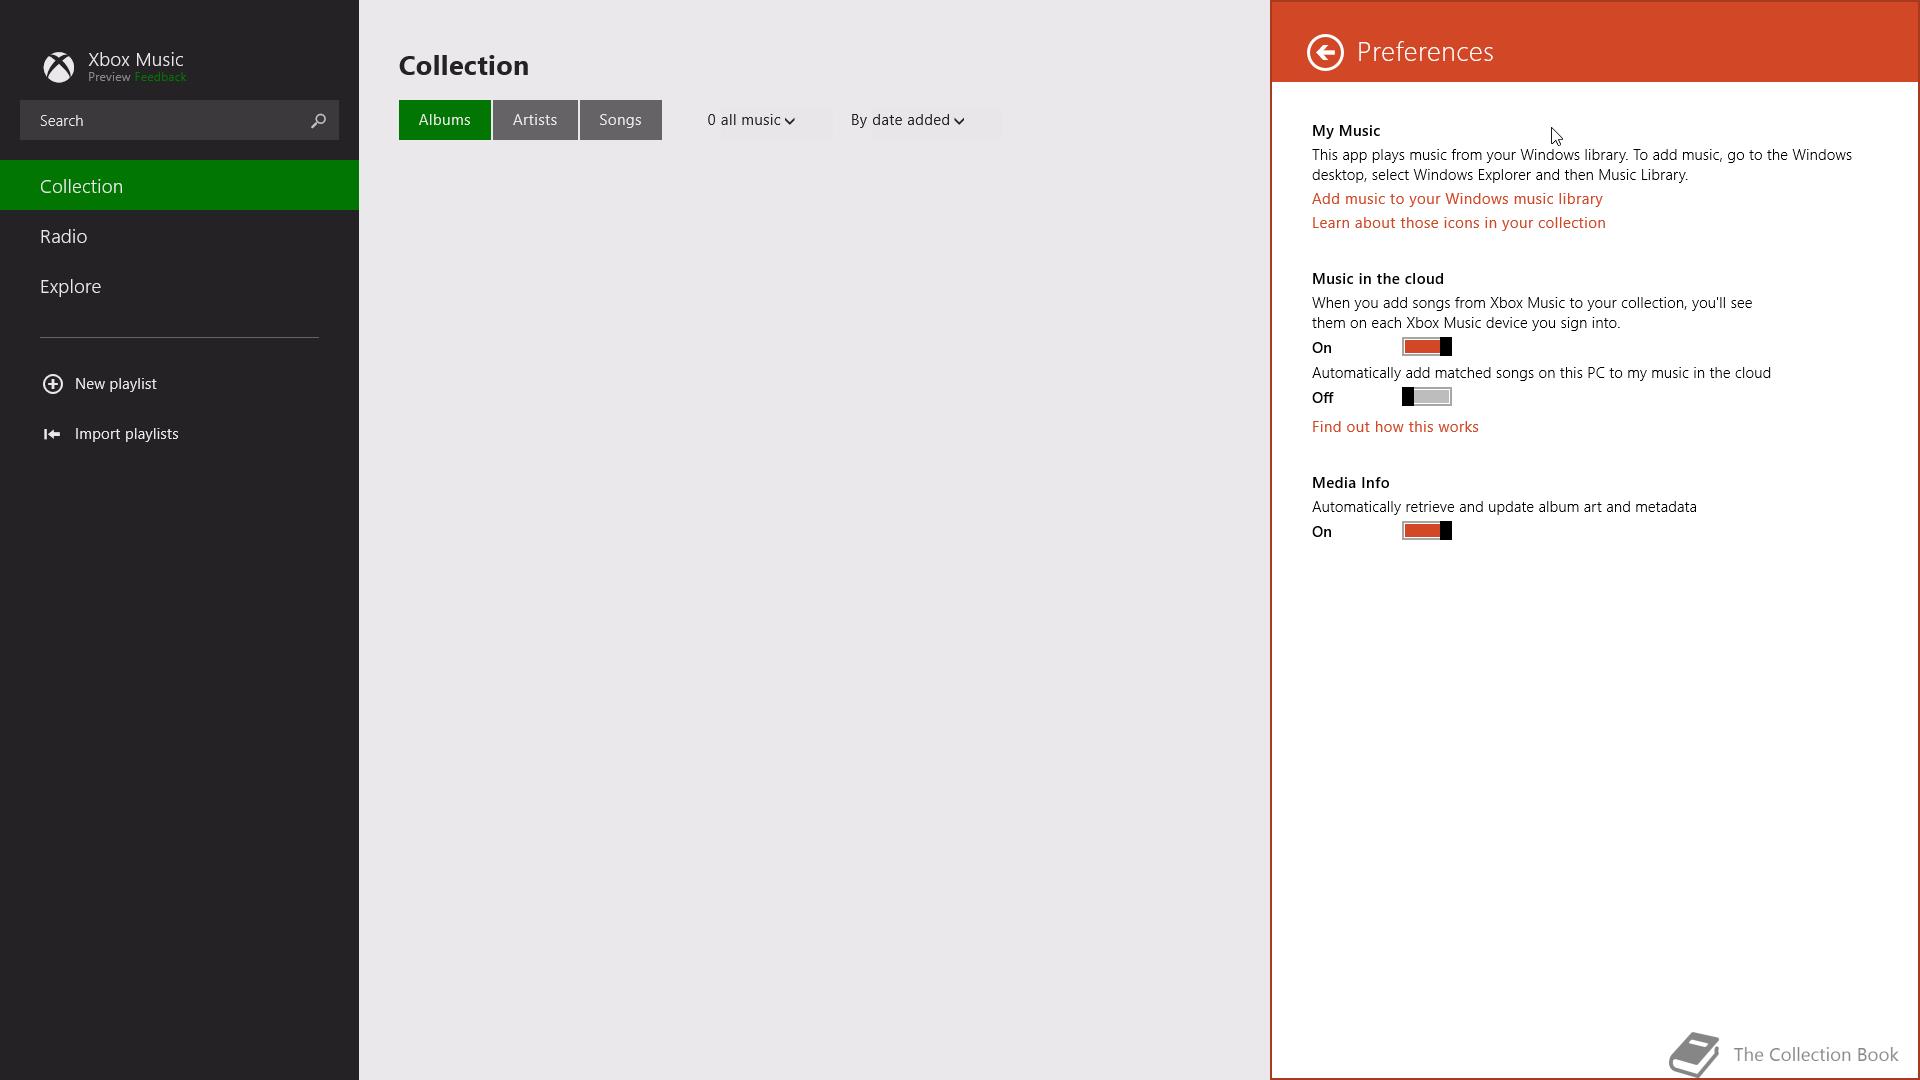Open Explore in the sidebar
The image size is (1920, 1080).
point(180,286)
